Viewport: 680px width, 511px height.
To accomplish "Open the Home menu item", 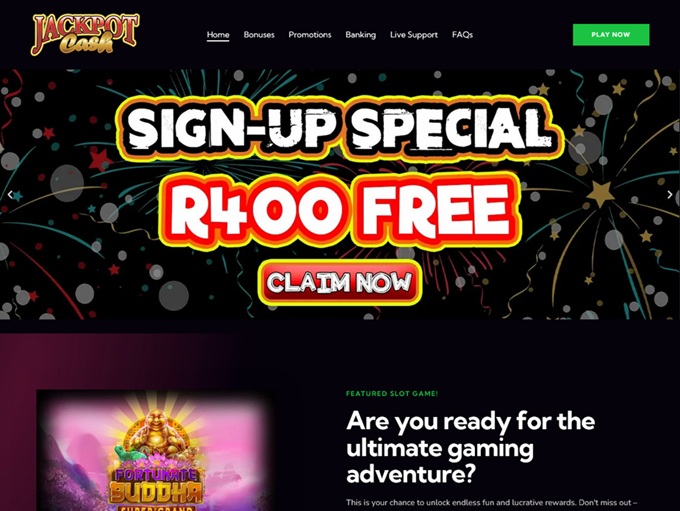I will coord(218,35).
